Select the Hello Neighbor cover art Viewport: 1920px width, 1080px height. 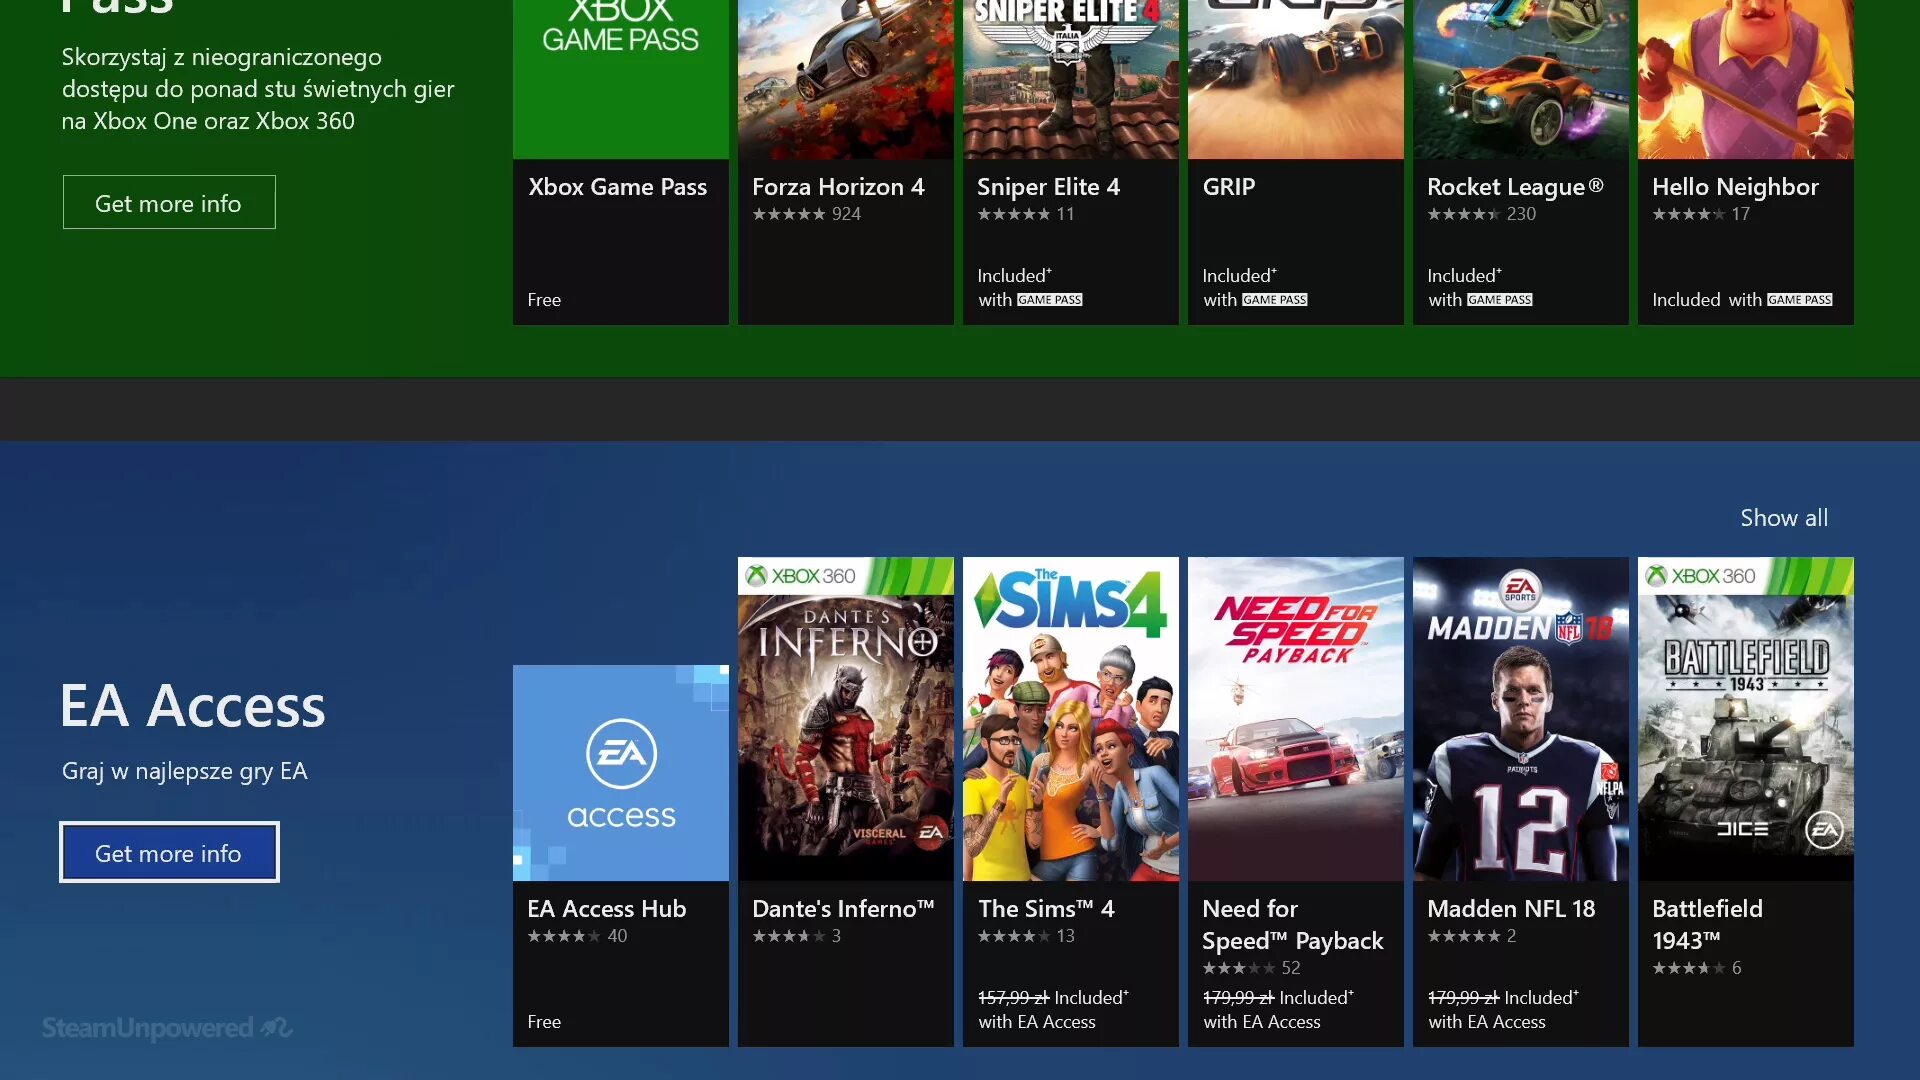click(1746, 79)
